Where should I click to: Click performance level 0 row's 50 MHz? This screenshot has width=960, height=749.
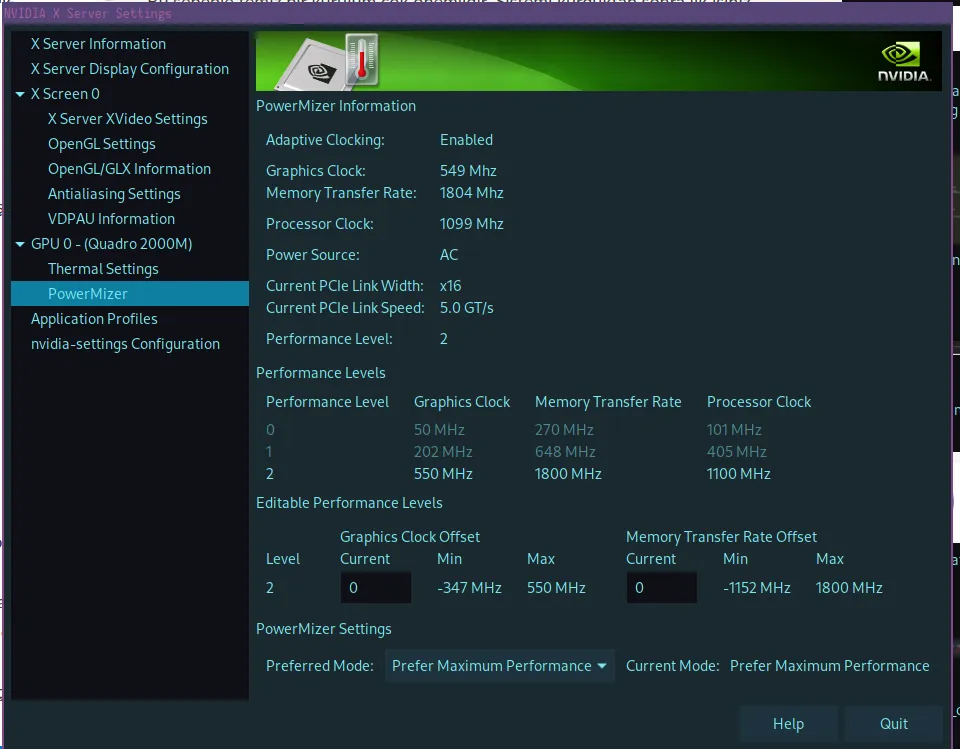[x=439, y=430]
